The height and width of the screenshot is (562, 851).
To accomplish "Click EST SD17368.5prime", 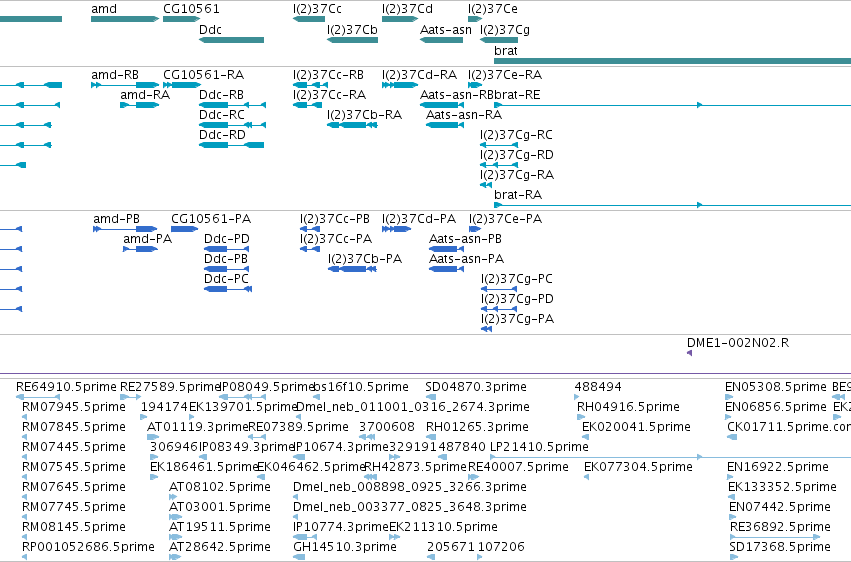I will click(x=734, y=557).
